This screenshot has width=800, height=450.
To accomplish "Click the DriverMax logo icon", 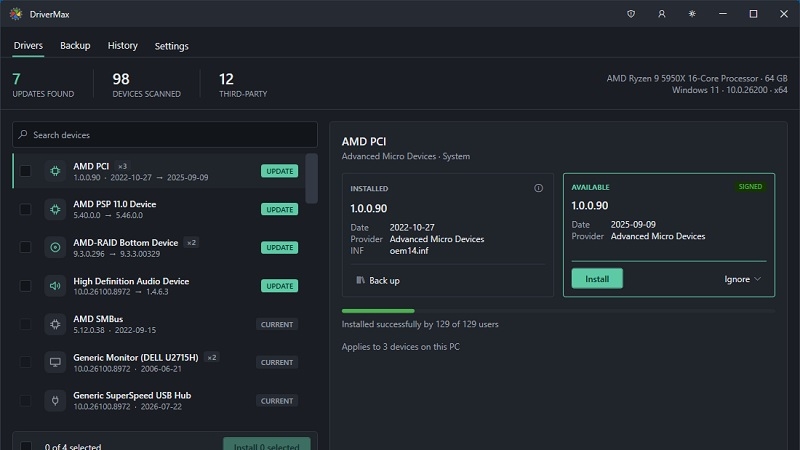I will point(16,14).
